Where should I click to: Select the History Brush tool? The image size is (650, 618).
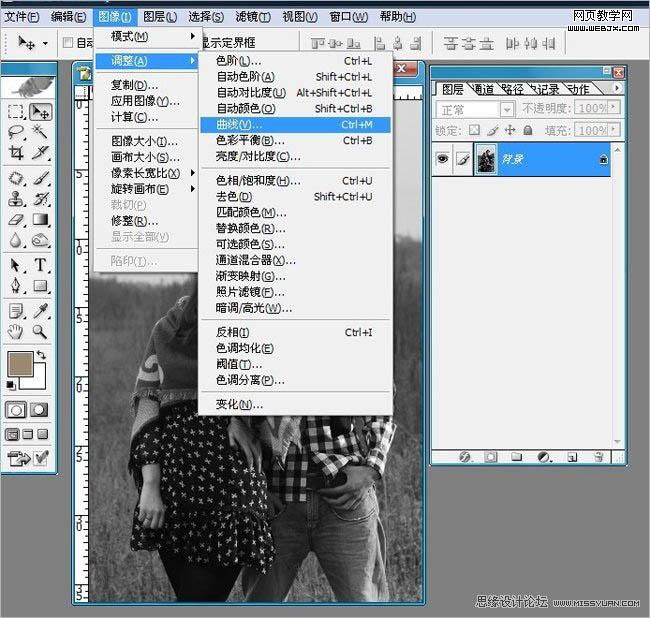(x=41, y=199)
